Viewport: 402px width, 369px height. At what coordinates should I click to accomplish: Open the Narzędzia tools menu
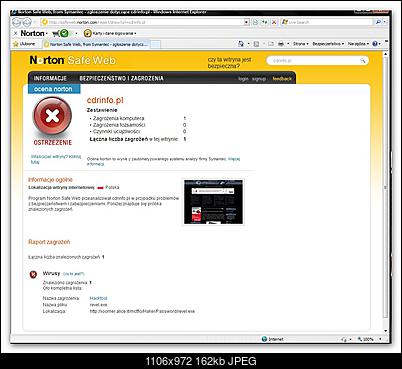click(x=358, y=44)
